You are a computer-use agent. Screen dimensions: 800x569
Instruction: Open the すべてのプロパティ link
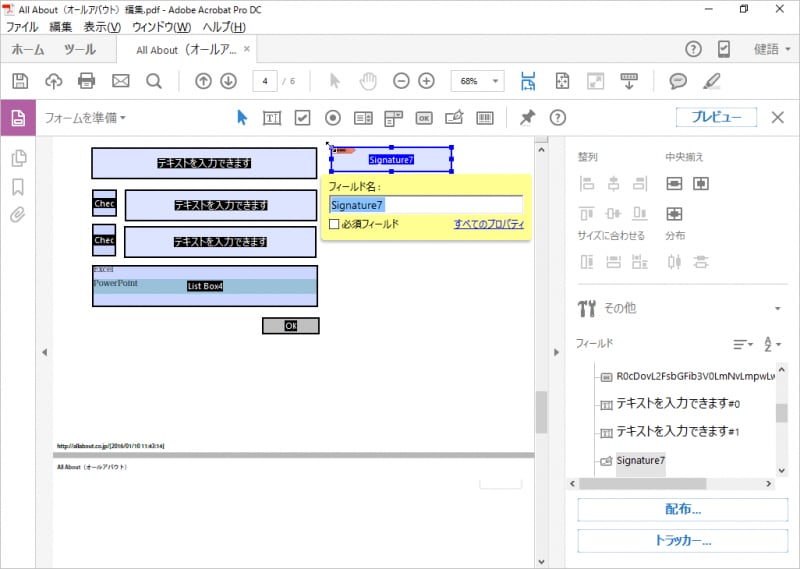[488, 224]
